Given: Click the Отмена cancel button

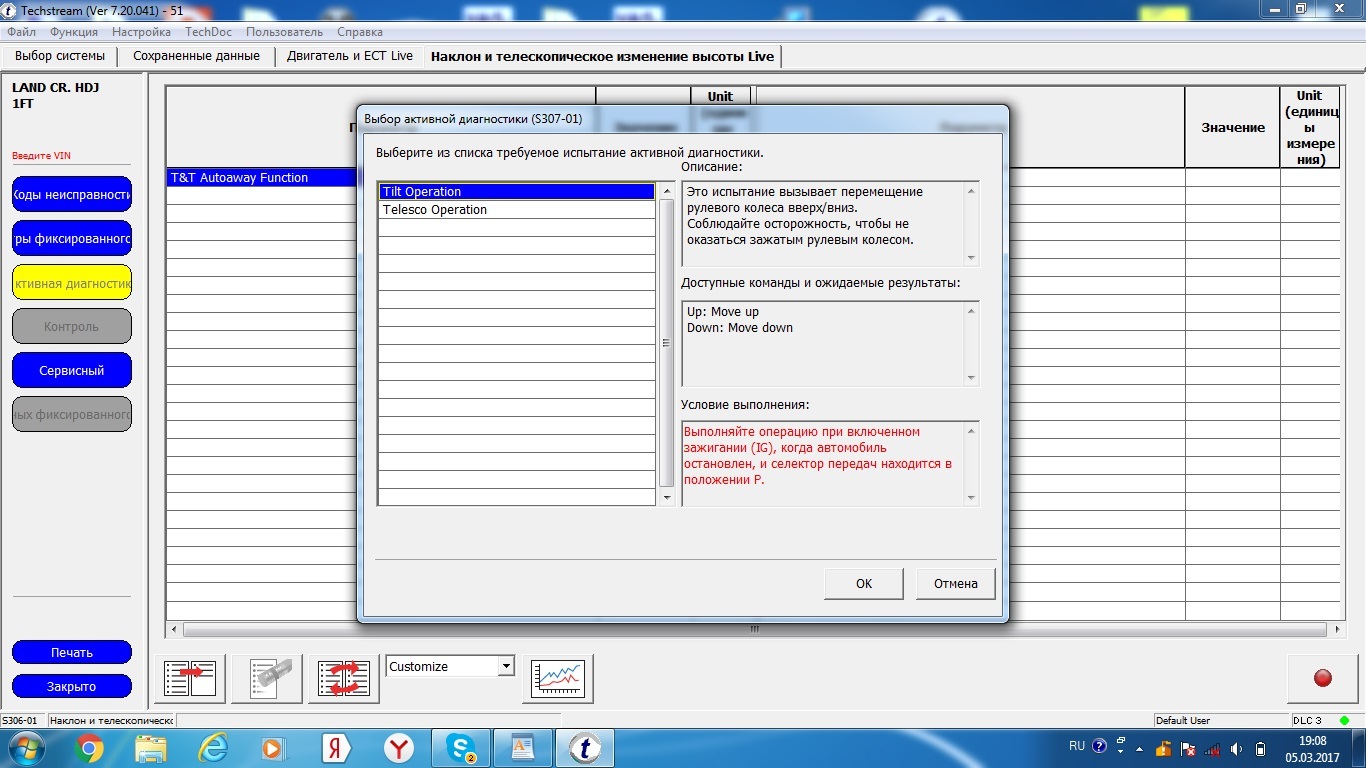Looking at the screenshot, I should click(x=955, y=584).
